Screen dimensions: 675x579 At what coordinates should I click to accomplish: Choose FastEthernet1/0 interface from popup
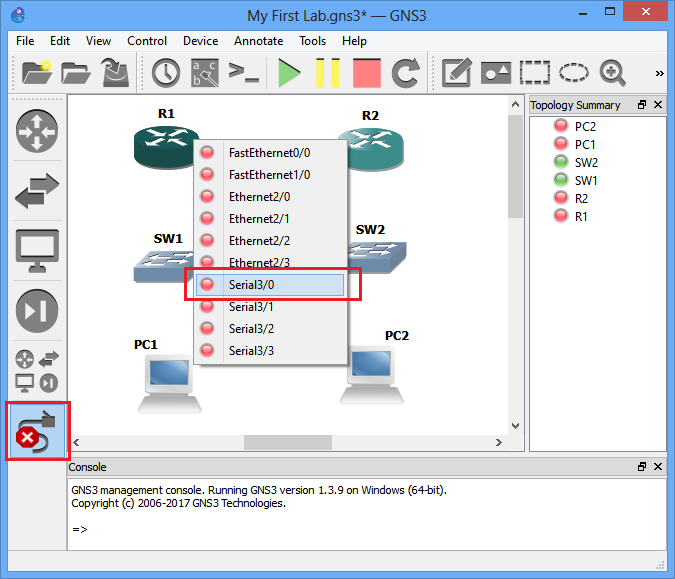[x=270, y=175]
